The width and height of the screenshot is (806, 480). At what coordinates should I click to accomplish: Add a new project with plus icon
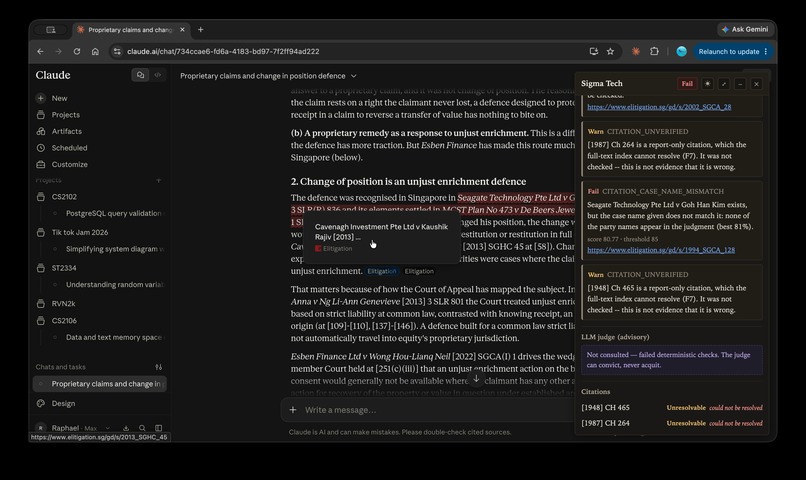pyautogui.click(x=158, y=180)
